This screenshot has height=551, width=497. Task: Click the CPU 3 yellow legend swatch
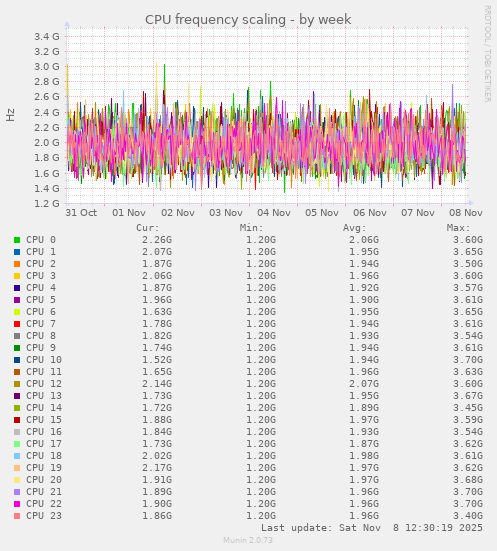click(17, 276)
